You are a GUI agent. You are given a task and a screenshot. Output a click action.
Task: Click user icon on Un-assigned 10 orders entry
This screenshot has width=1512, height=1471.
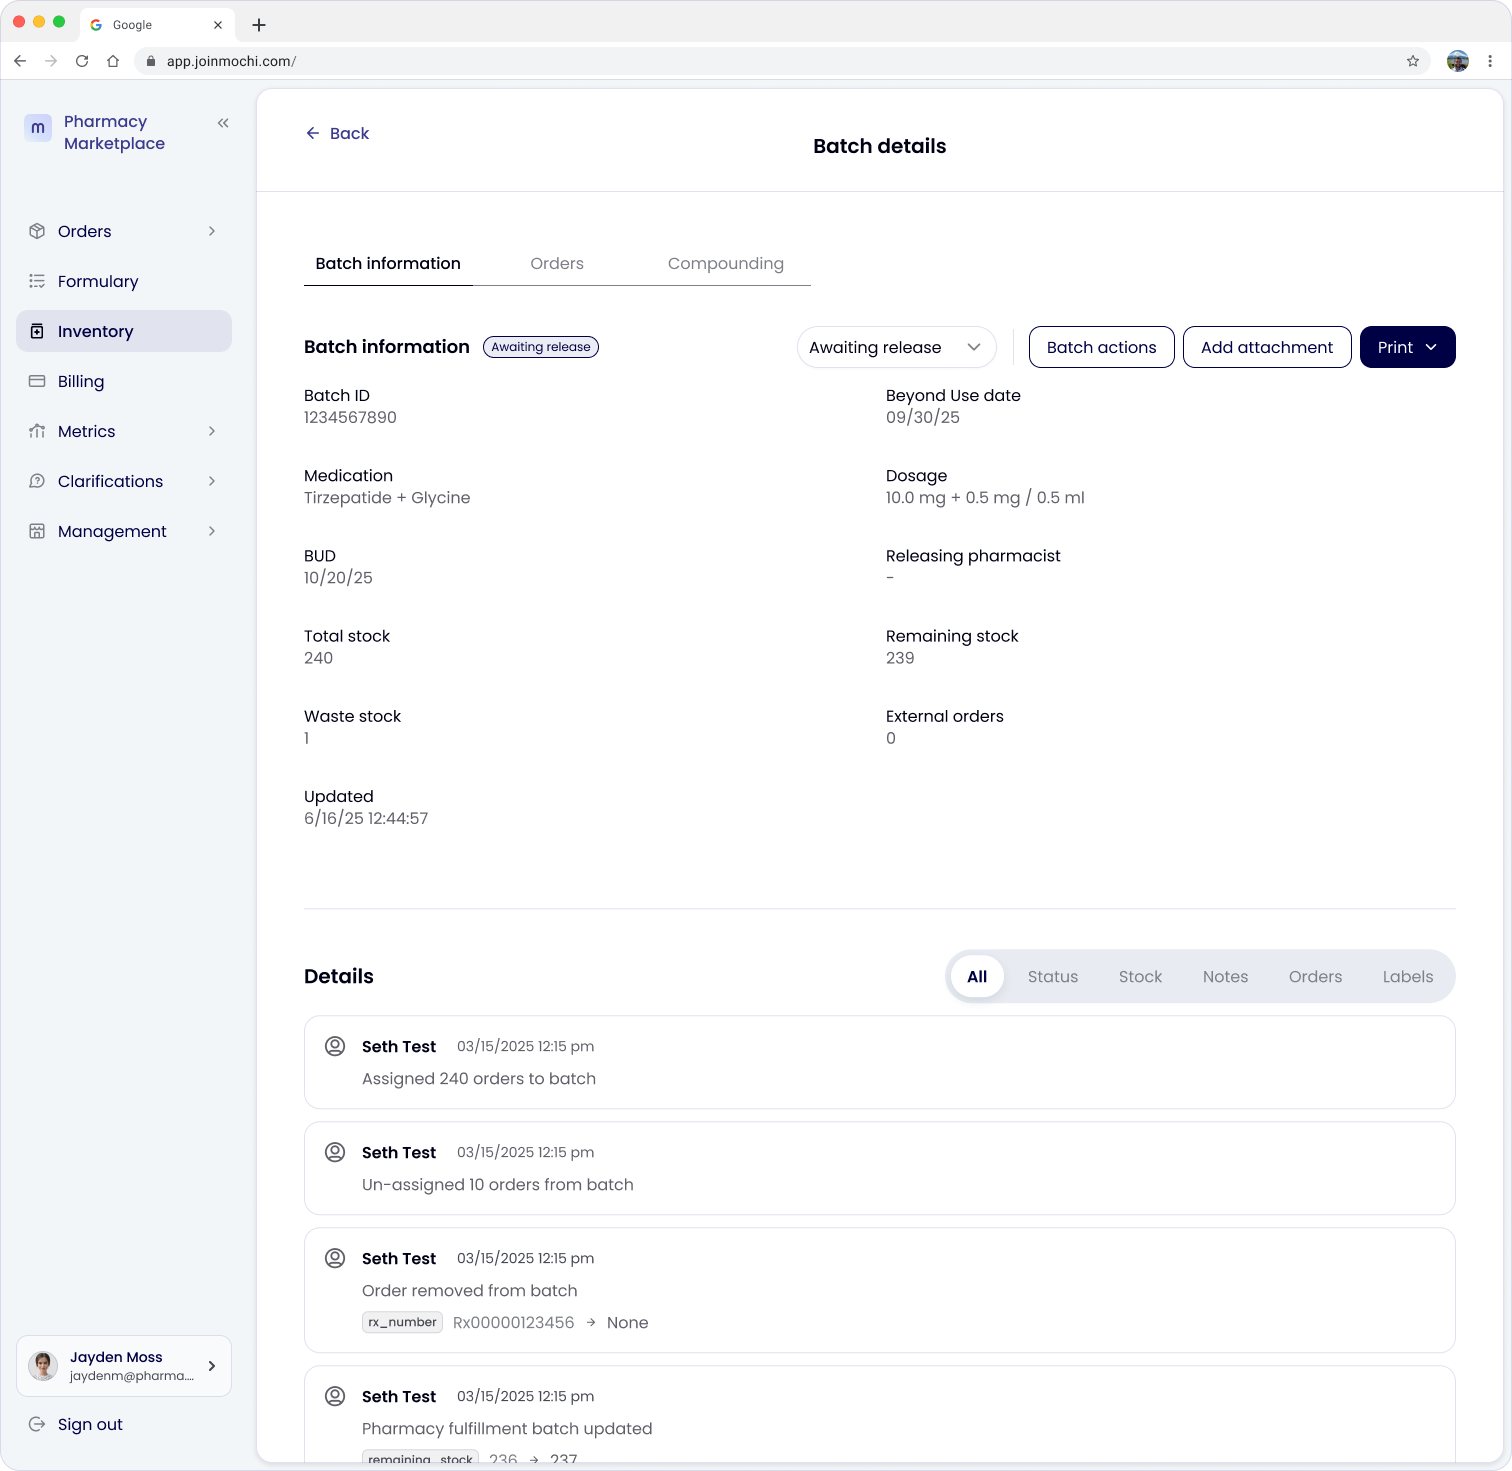coord(335,1152)
